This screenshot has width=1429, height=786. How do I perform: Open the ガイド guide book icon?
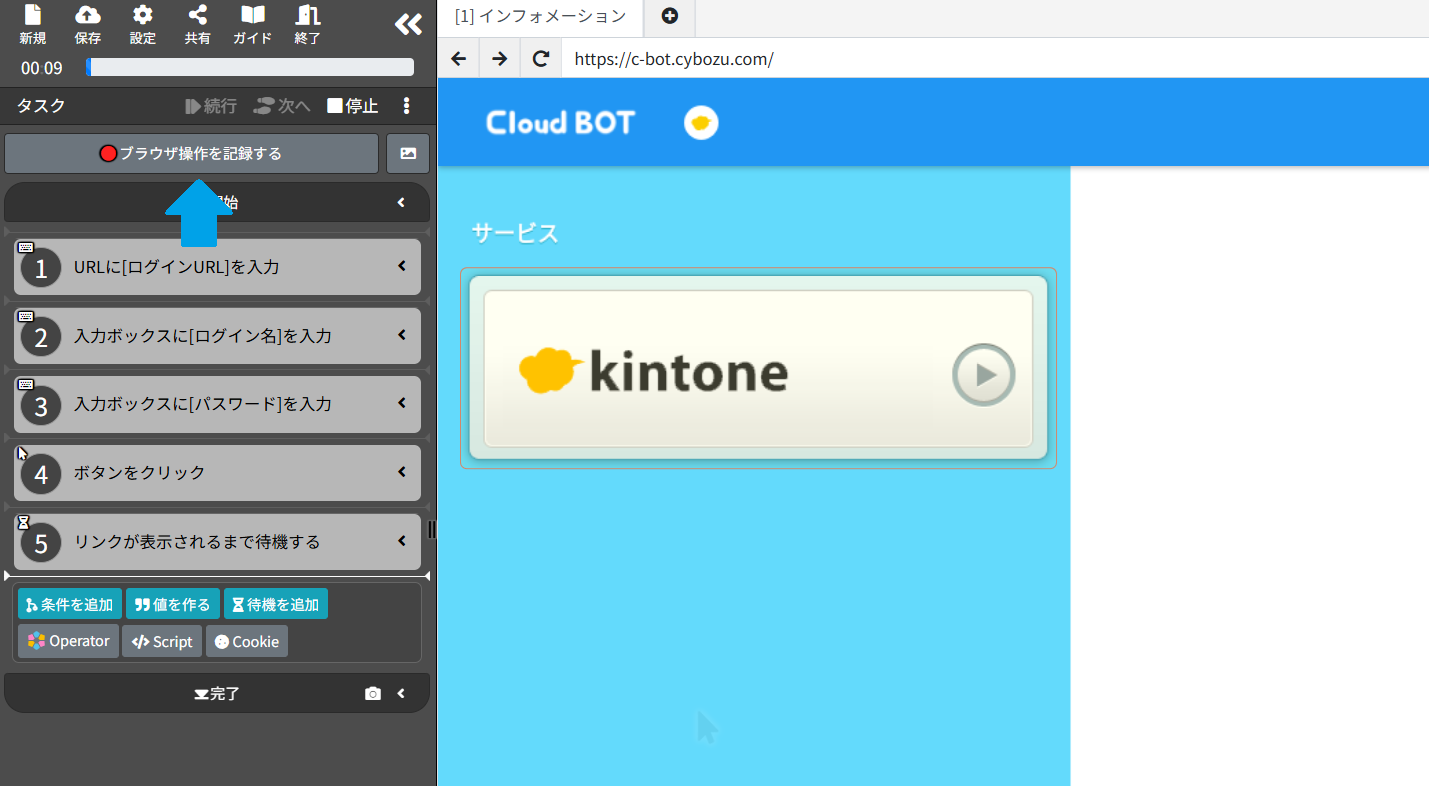click(253, 25)
